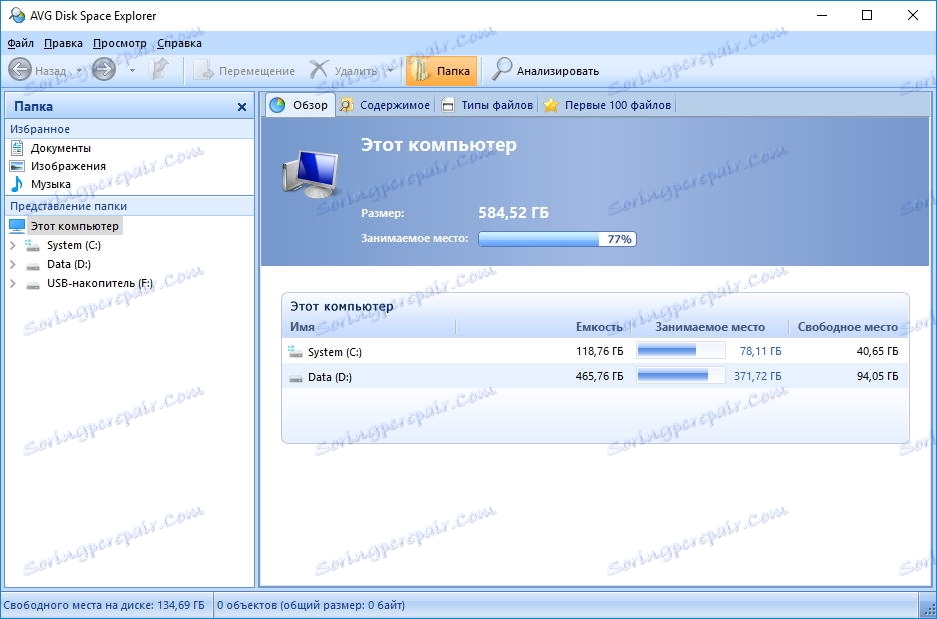This screenshot has height=619, width=937.
Task: Expand the Data (D:) tree node
Action: [13, 264]
